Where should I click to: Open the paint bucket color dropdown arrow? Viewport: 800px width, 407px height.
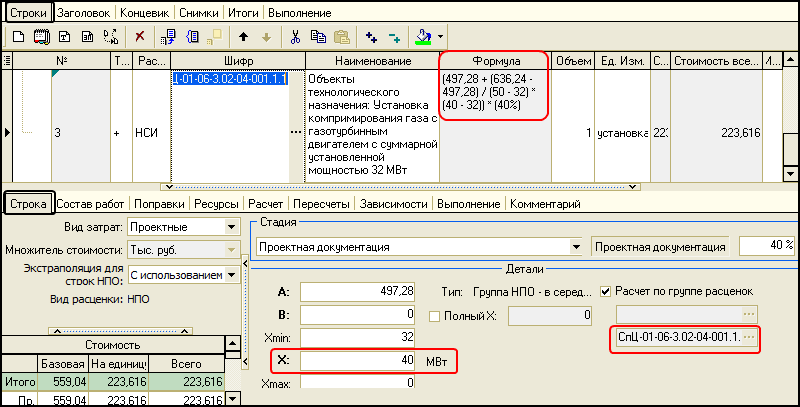441,37
